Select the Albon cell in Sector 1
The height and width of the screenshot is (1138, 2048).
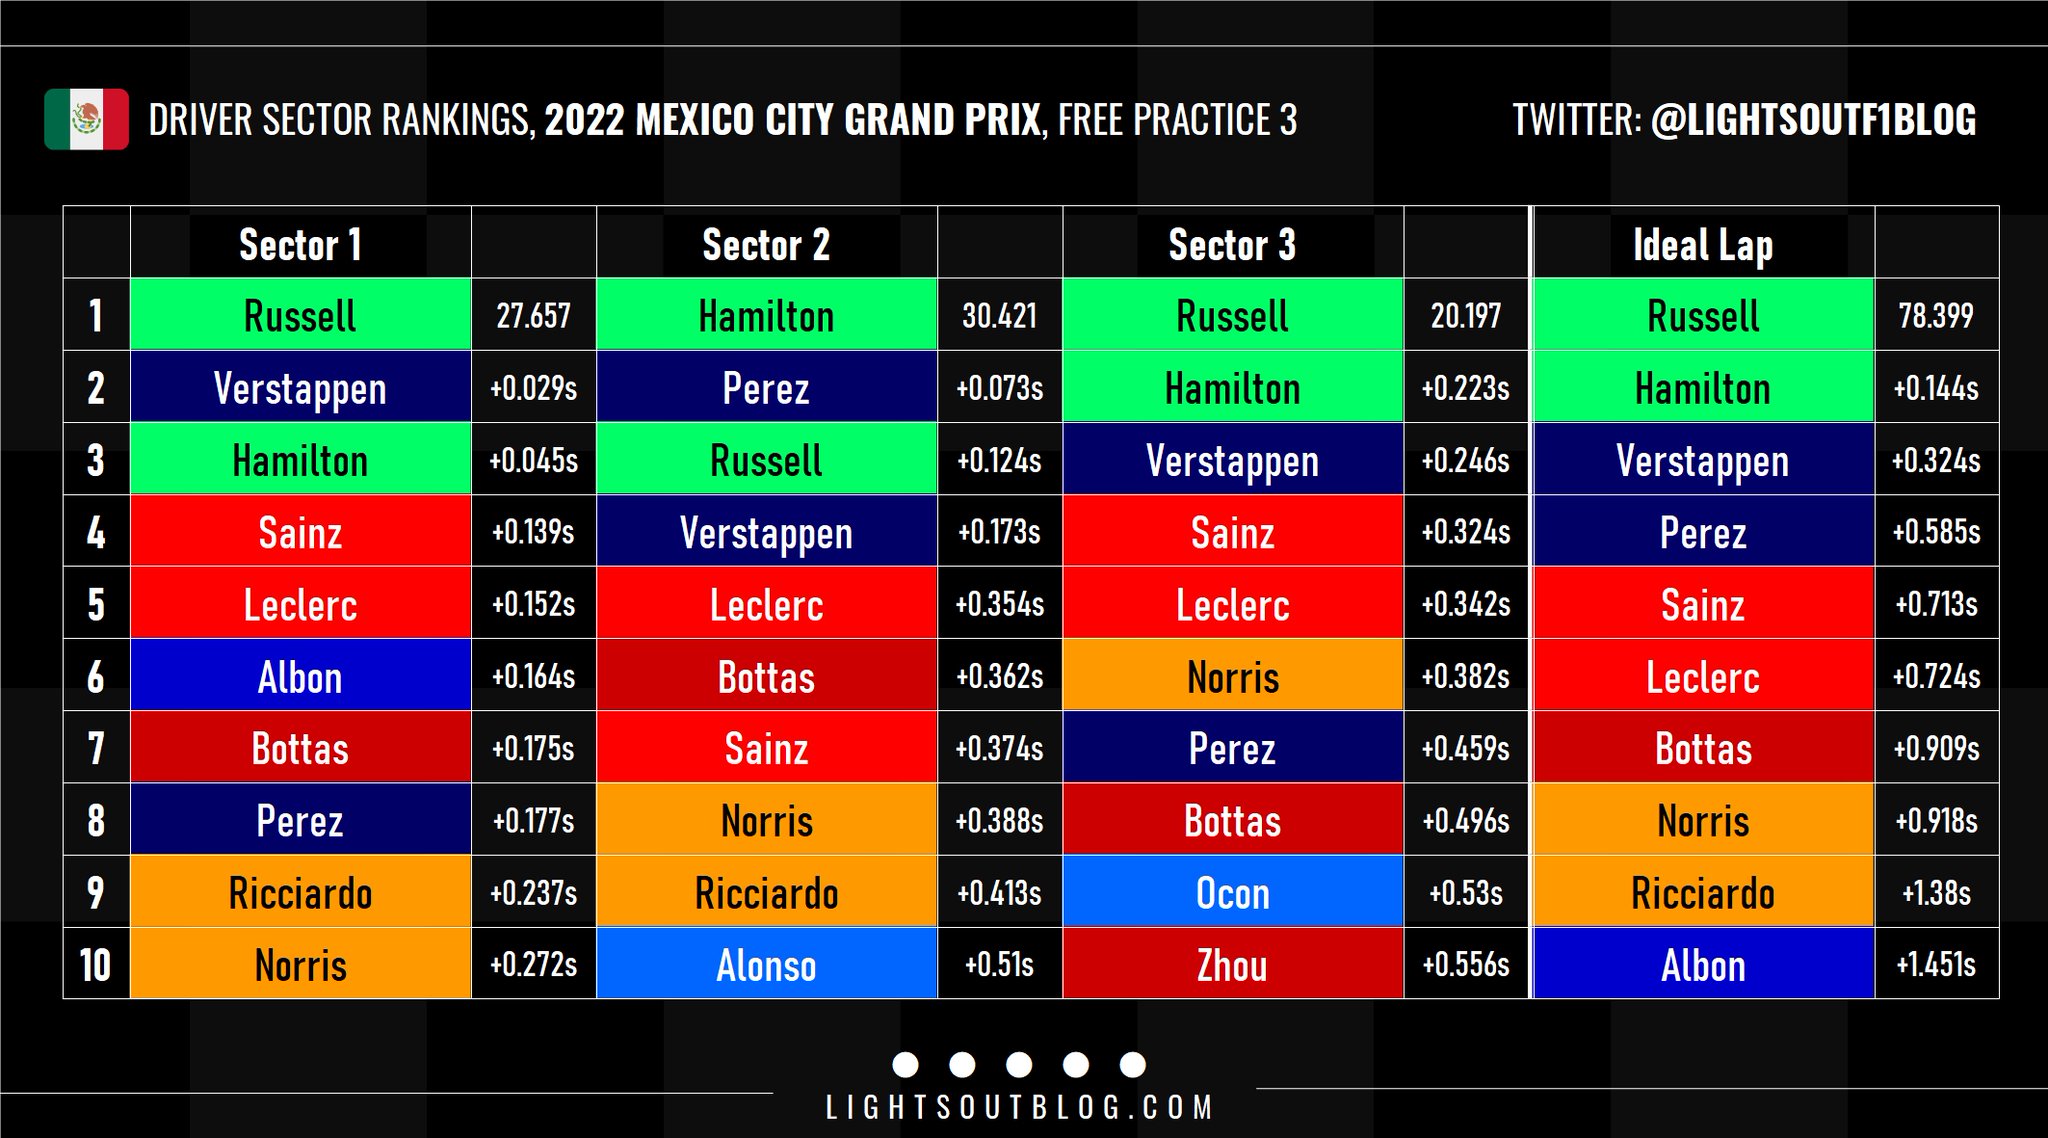coord(300,677)
